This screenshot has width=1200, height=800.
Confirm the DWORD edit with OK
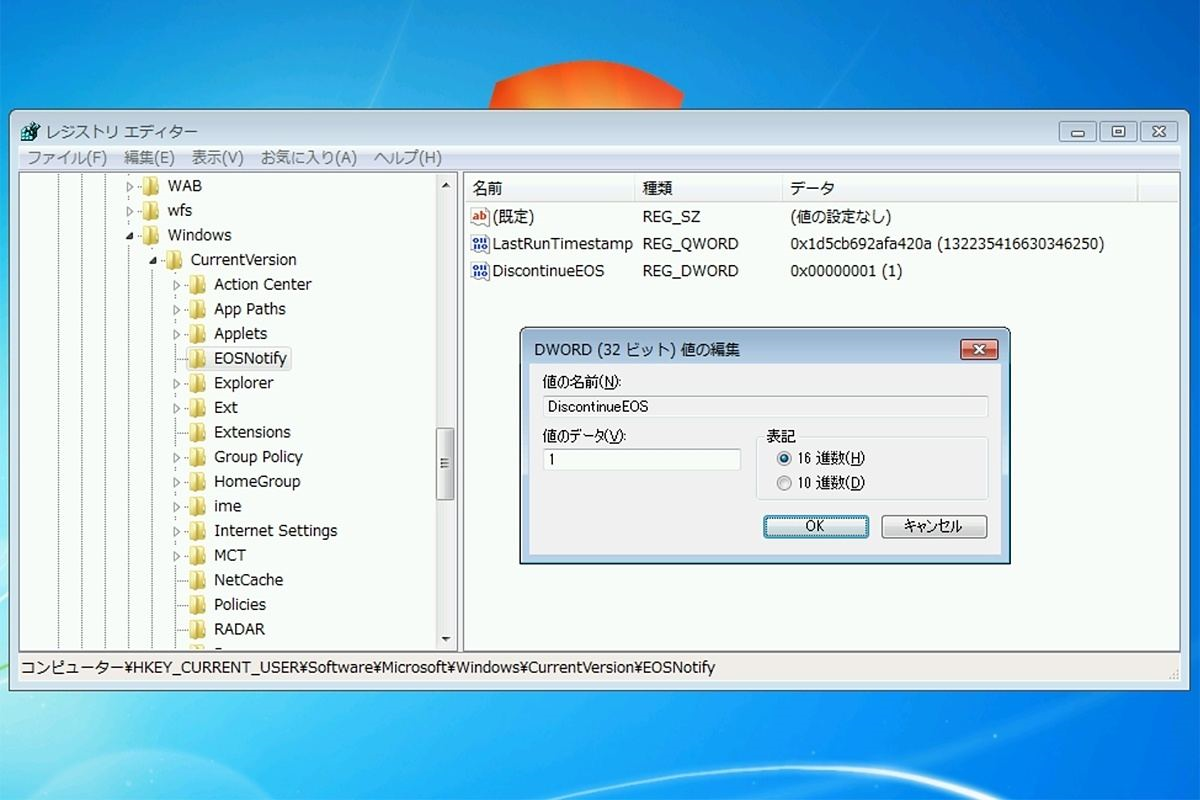[816, 526]
